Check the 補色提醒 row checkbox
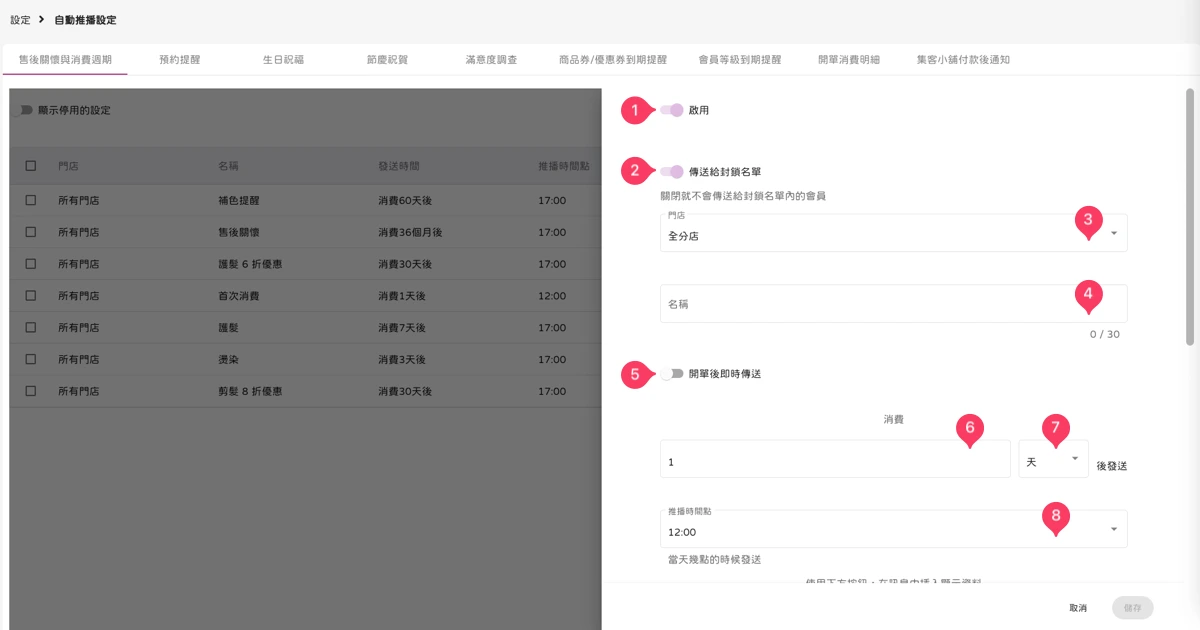This screenshot has width=1200, height=630. point(31,200)
